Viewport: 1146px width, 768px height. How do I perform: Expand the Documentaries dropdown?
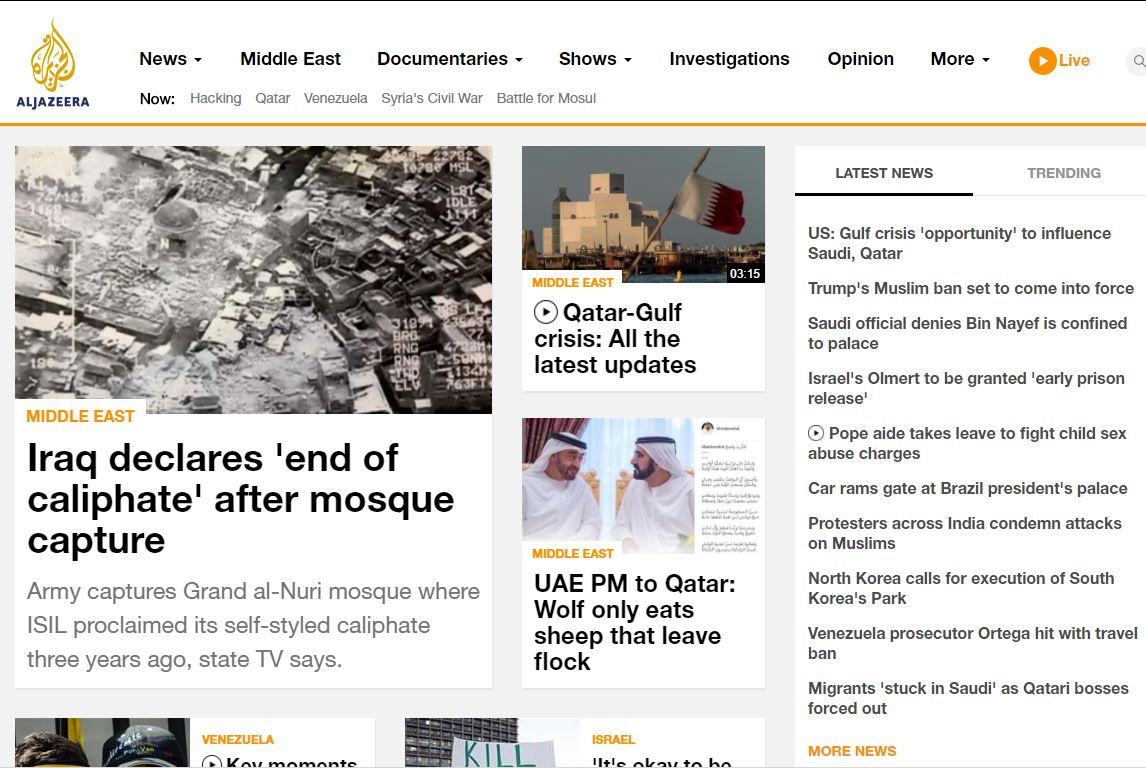click(449, 59)
